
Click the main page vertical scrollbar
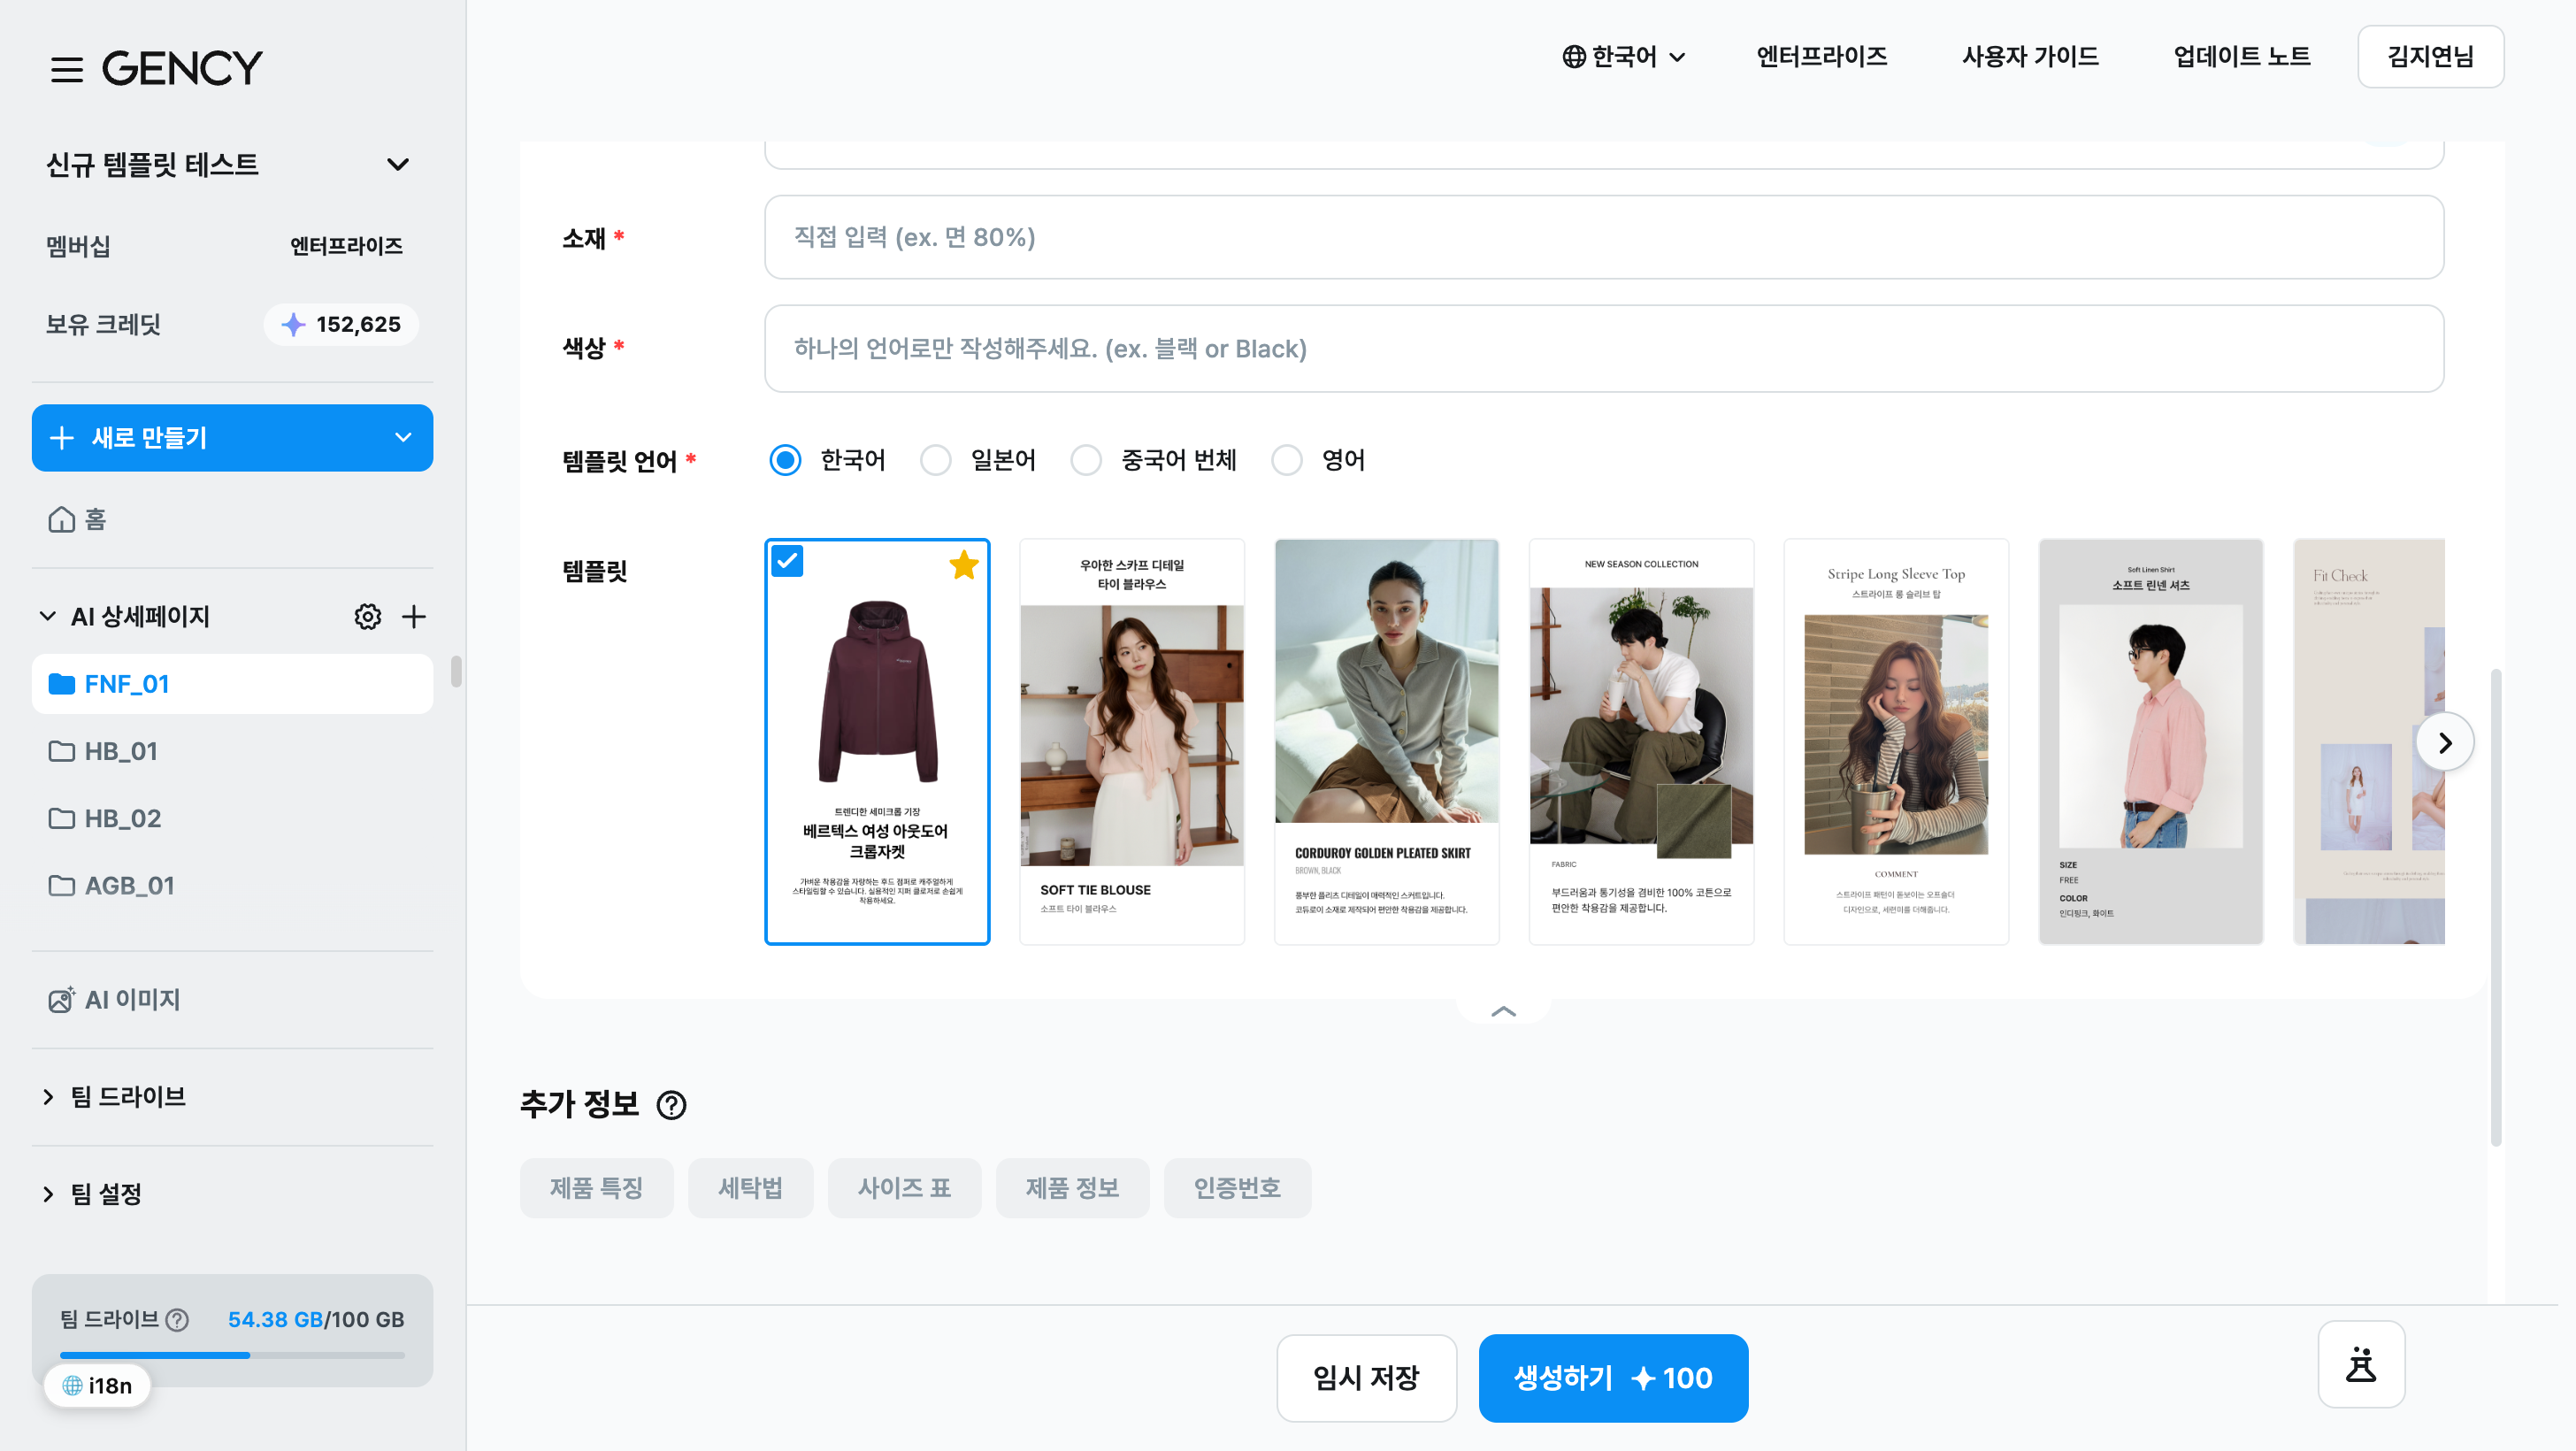point(2496,907)
